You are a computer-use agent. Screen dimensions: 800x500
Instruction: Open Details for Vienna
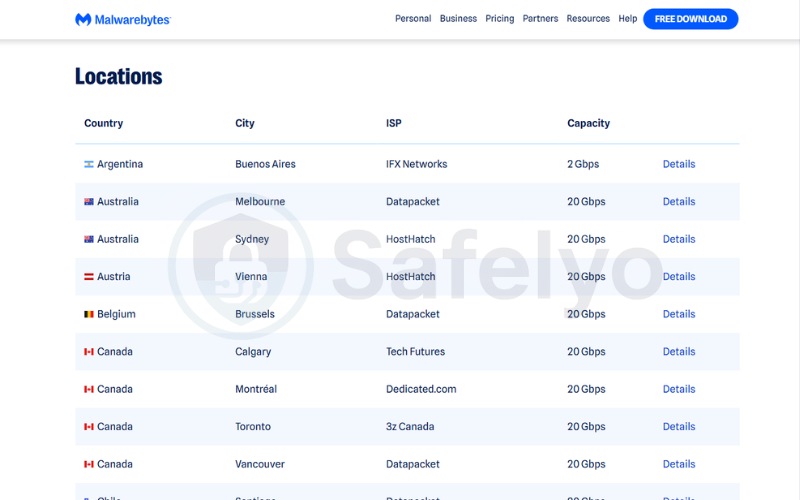pos(679,277)
